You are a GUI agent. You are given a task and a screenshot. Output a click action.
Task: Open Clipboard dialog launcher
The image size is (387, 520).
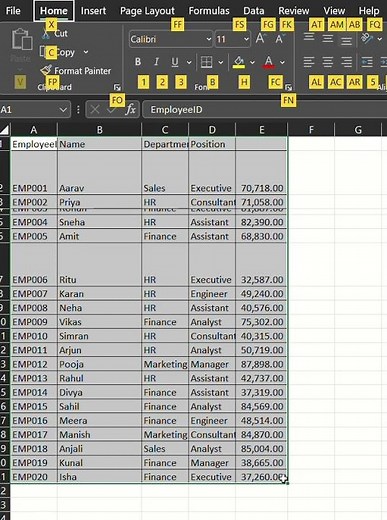(117, 87)
